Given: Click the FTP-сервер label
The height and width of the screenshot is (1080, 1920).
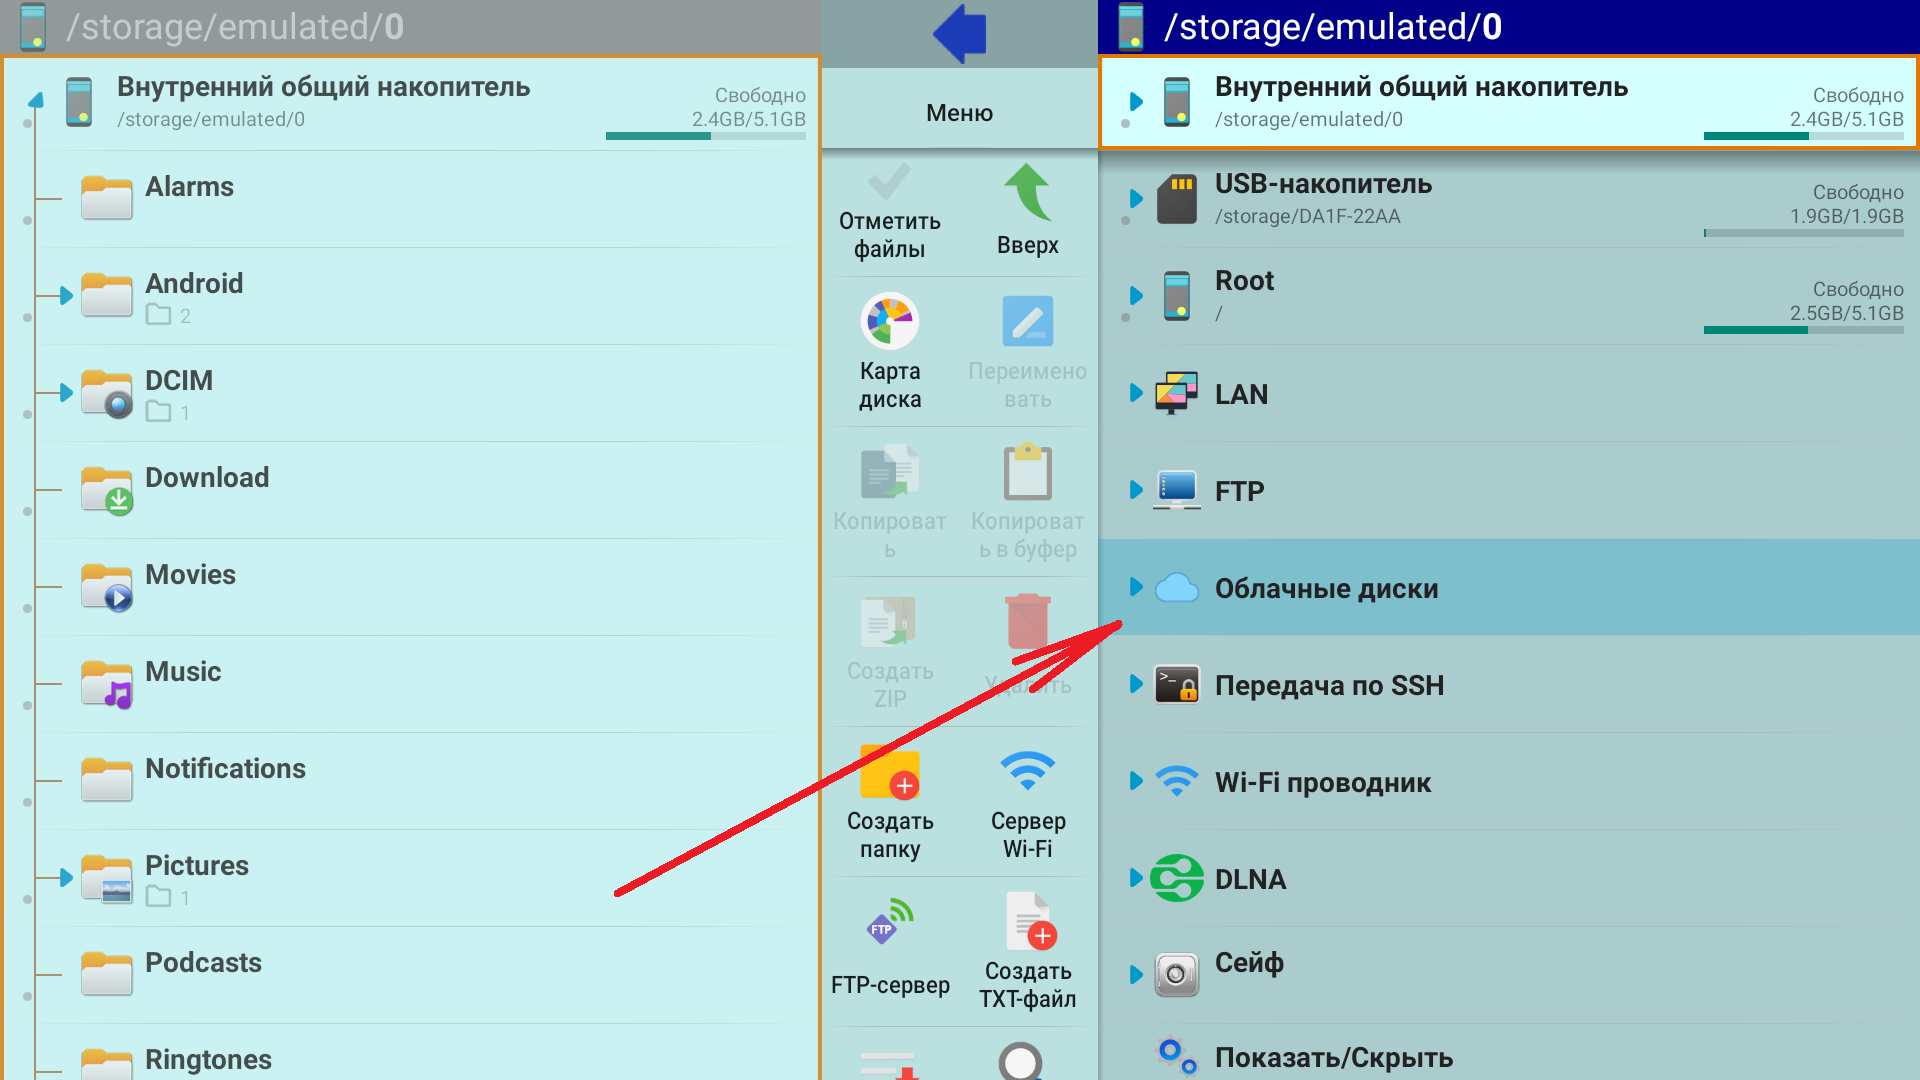Looking at the screenshot, I should coord(890,985).
